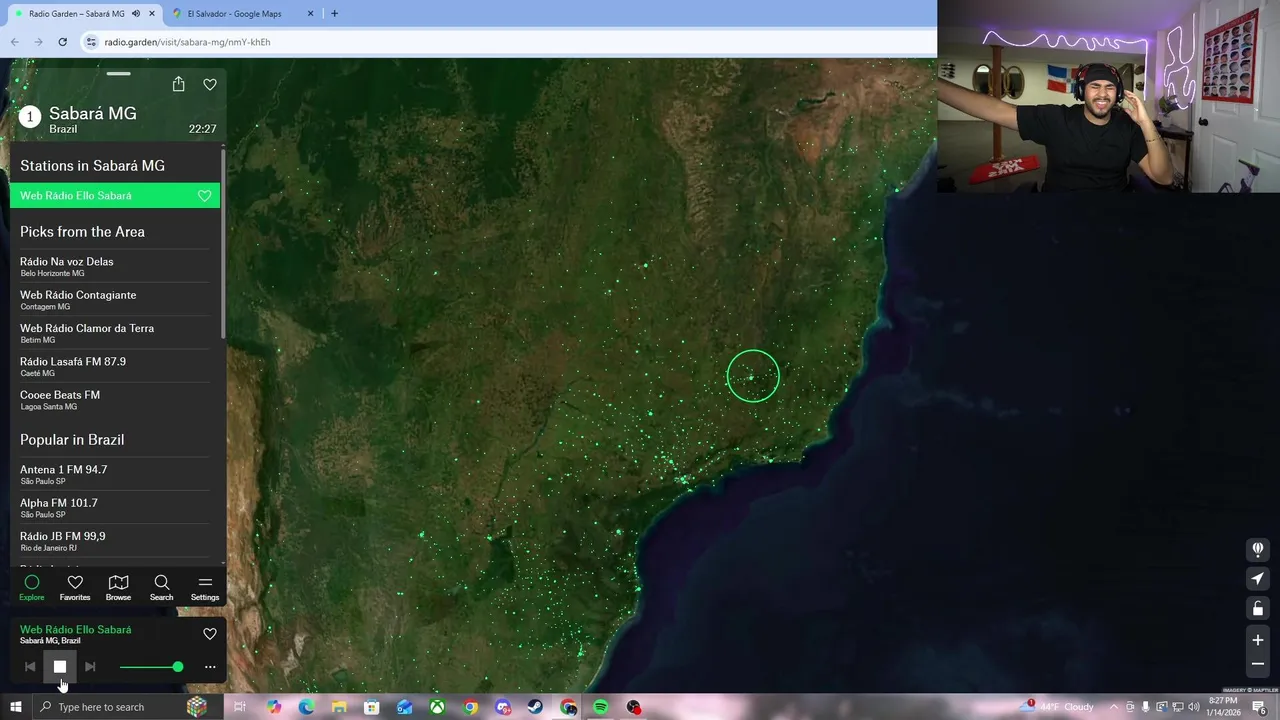Click the station list scrollbar
1280x720 pixels.
pos(223,245)
